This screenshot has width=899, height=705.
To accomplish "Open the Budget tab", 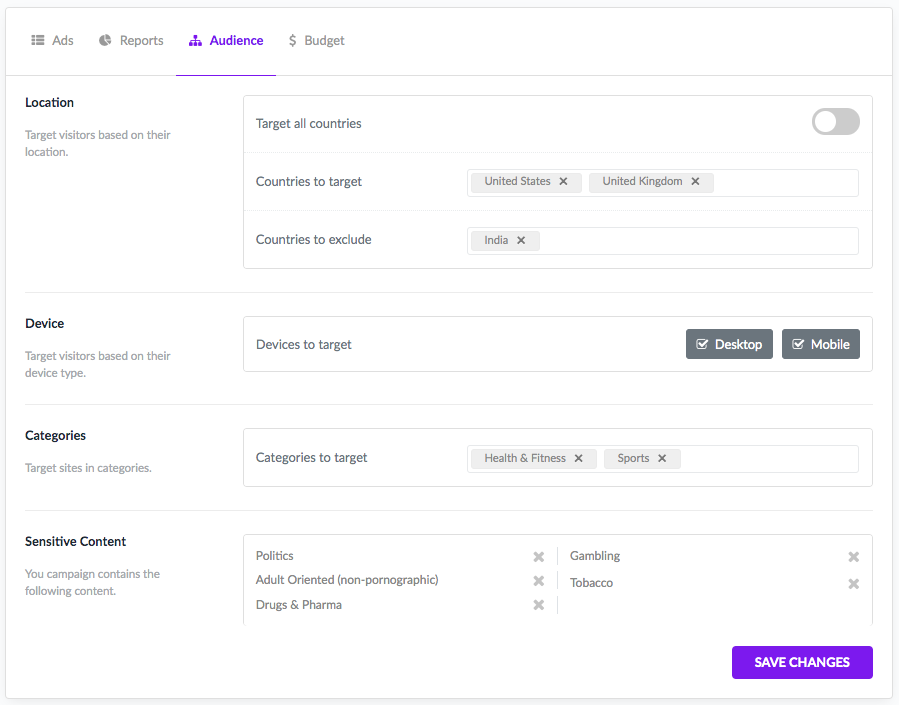I will pos(316,41).
